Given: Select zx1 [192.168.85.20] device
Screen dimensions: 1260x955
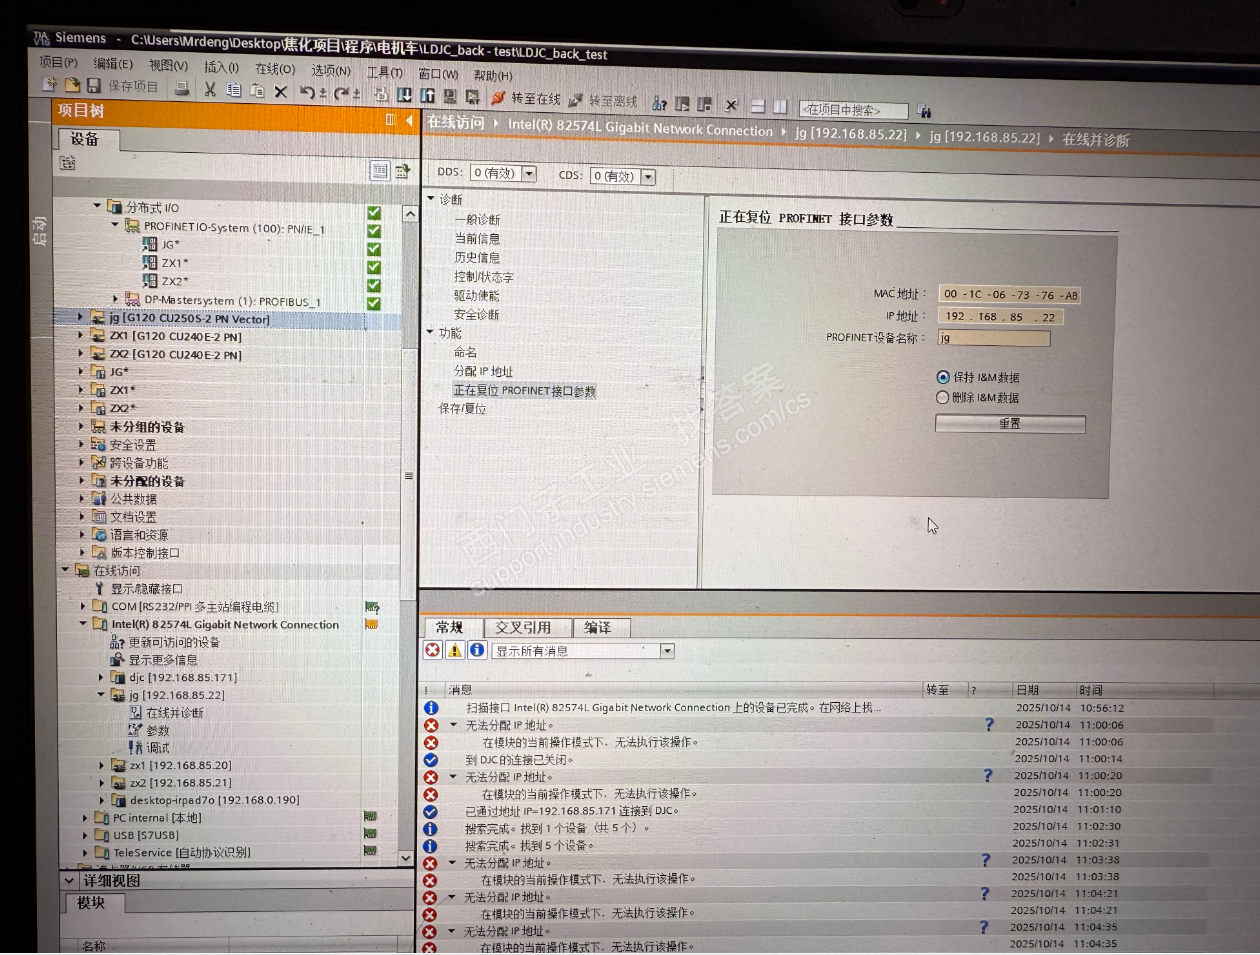Looking at the screenshot, I should [180, 765].
